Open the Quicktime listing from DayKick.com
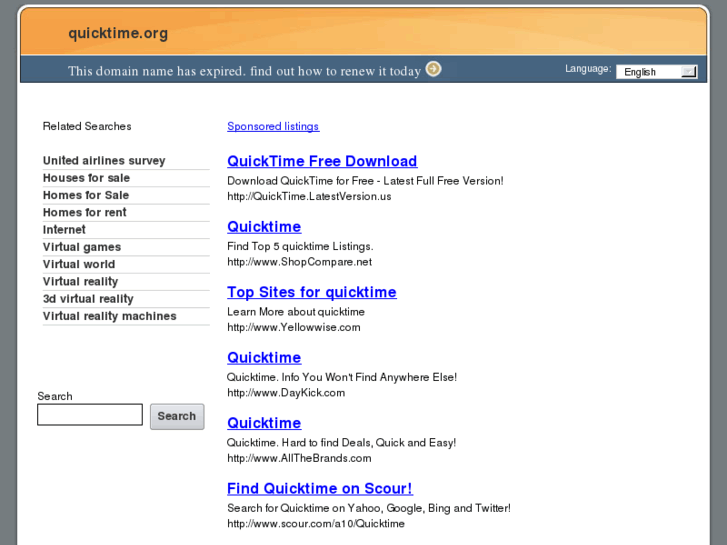 (264, 358)
